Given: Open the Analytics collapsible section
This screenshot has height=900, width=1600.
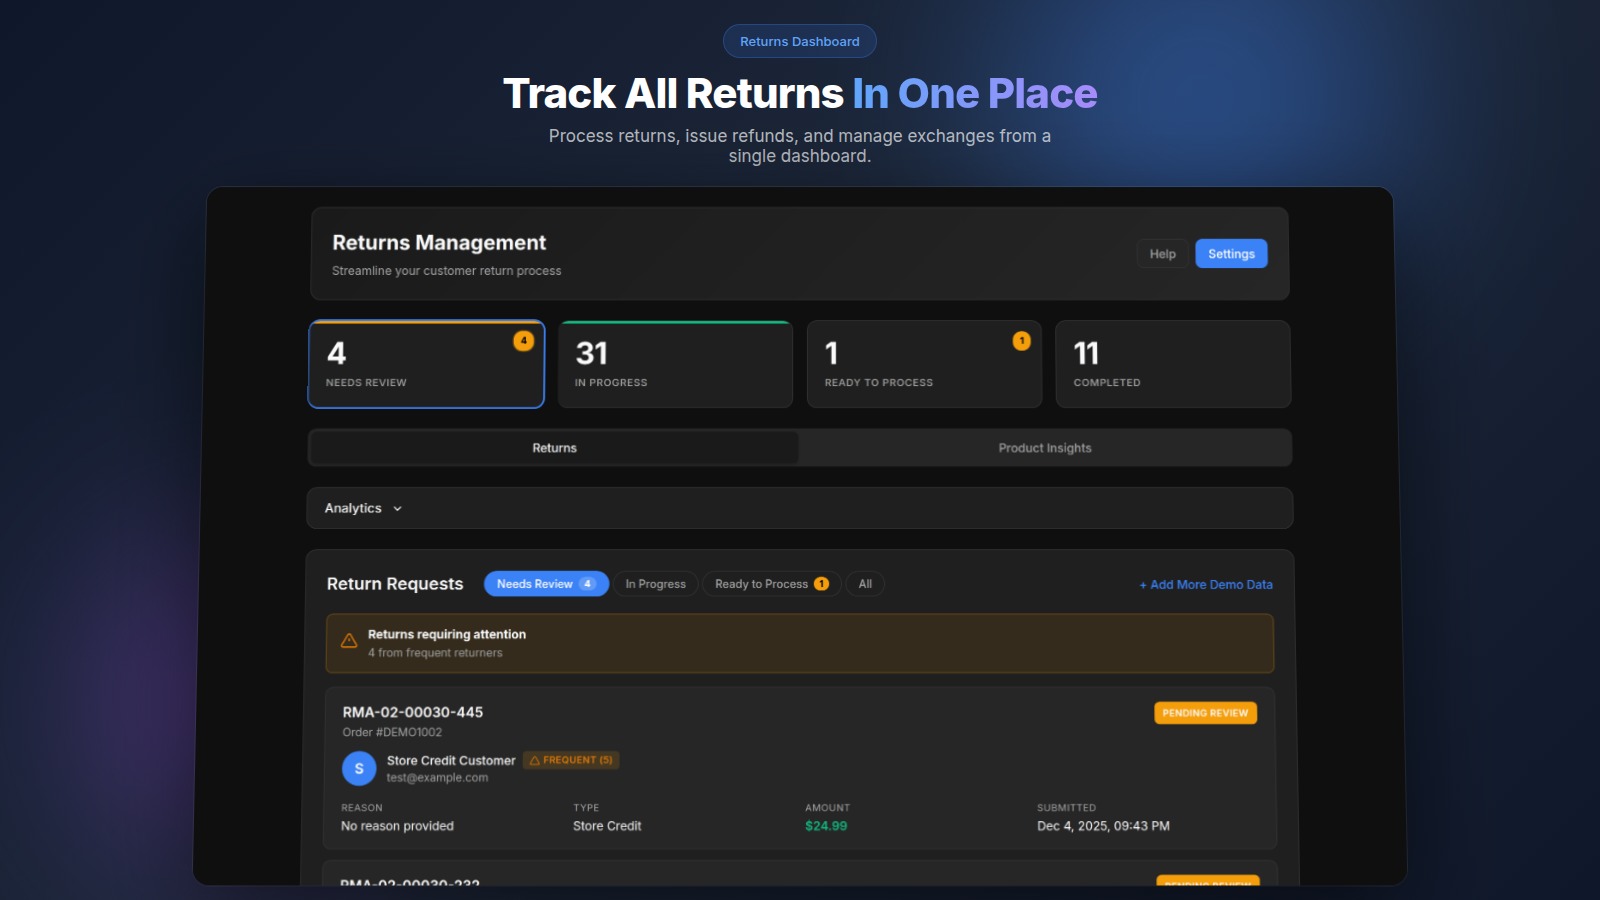Looking at the screenshot, I should (x=353, y=508).
